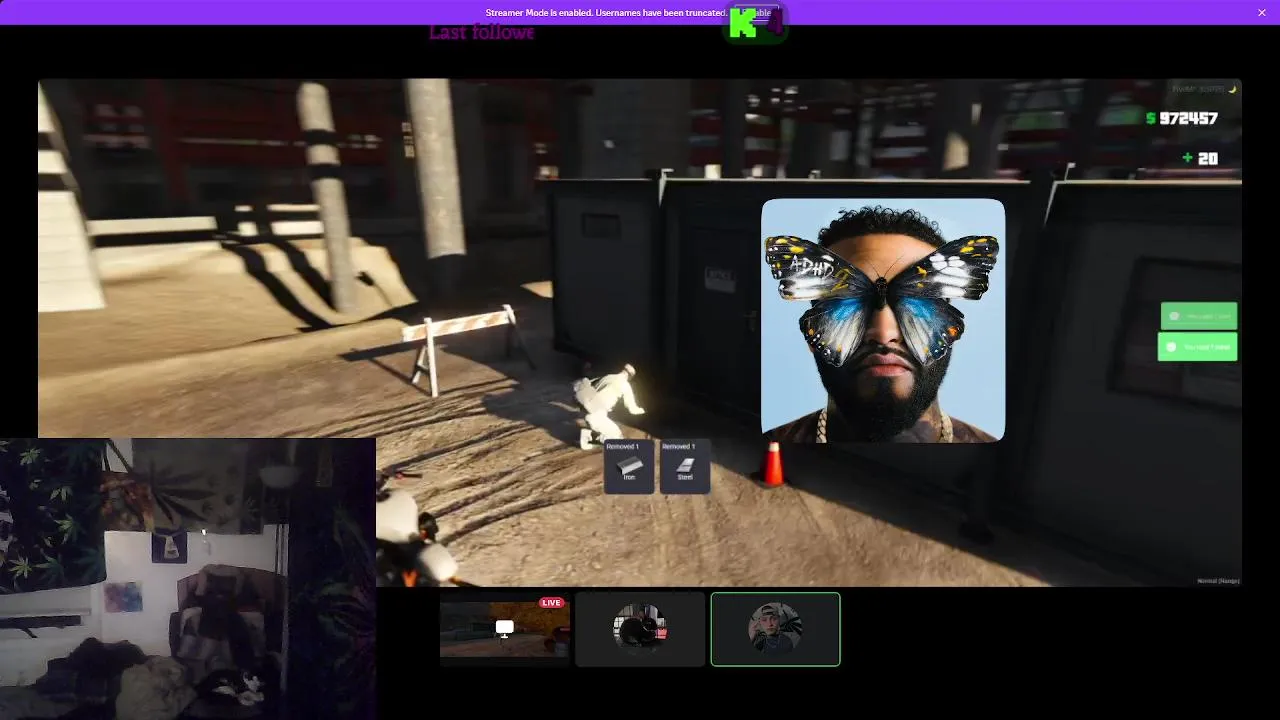The height and width of the screenshot is (720, 1280).
Task: Click the green +20 indicator
Action: click(1200, 158)
